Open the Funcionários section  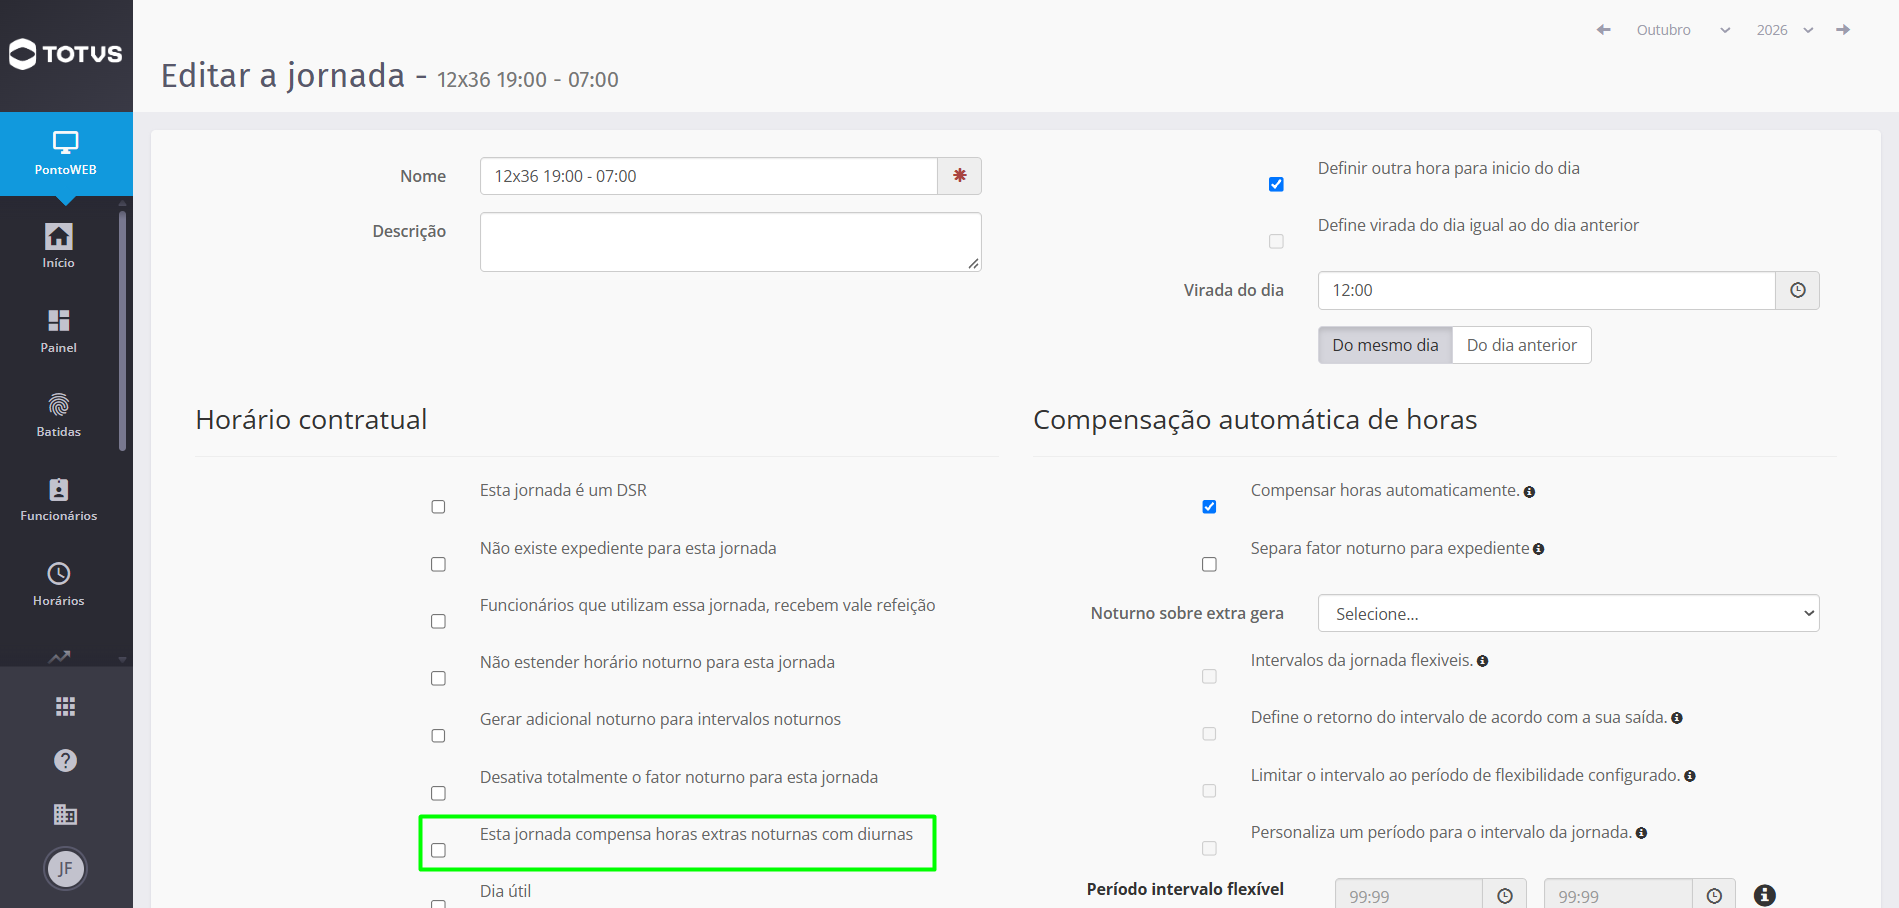[59, 499]
